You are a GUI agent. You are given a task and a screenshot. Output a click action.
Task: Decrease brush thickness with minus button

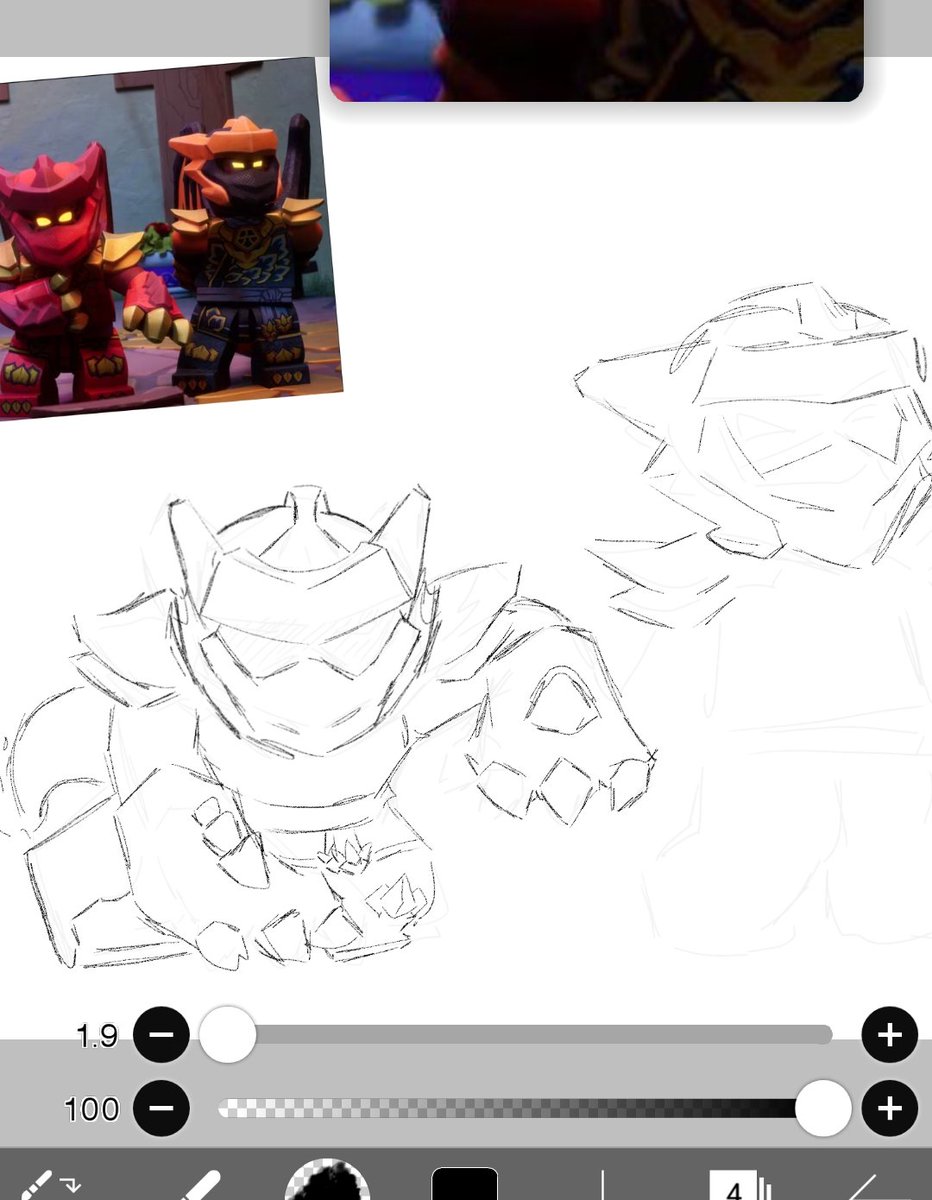pyautogui.click(x=161, y=1035)
